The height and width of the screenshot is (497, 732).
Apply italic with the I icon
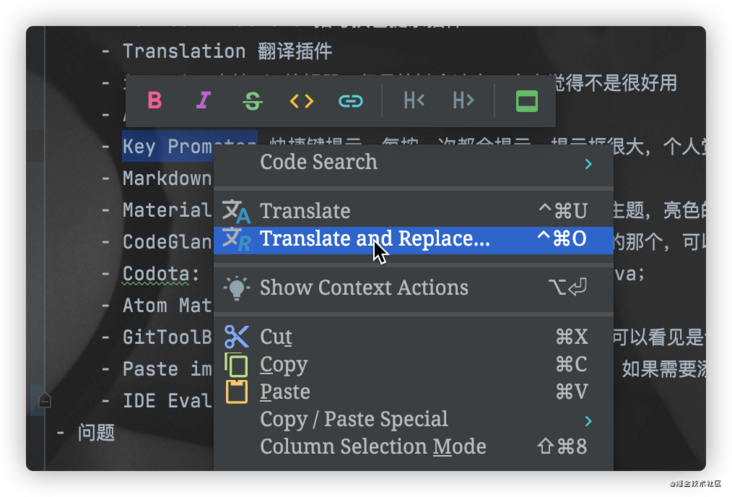point(204,100)
